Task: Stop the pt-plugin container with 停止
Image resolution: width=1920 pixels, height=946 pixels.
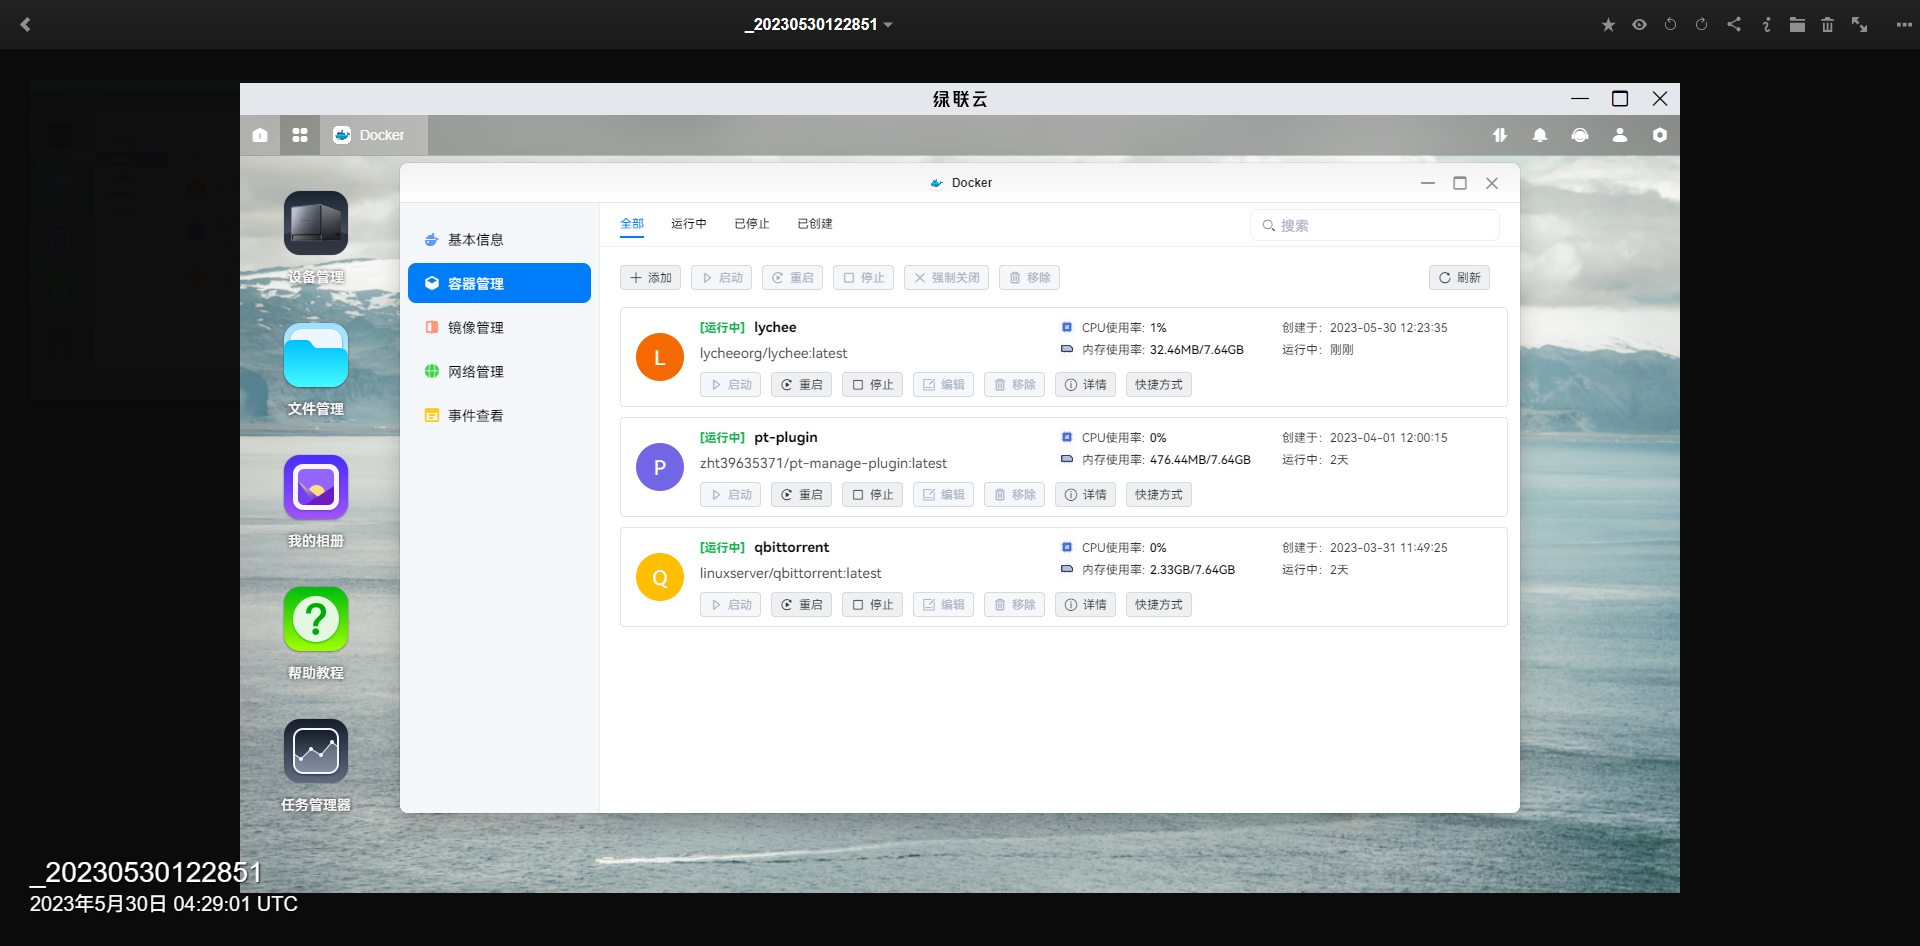Action: point(872,495)
